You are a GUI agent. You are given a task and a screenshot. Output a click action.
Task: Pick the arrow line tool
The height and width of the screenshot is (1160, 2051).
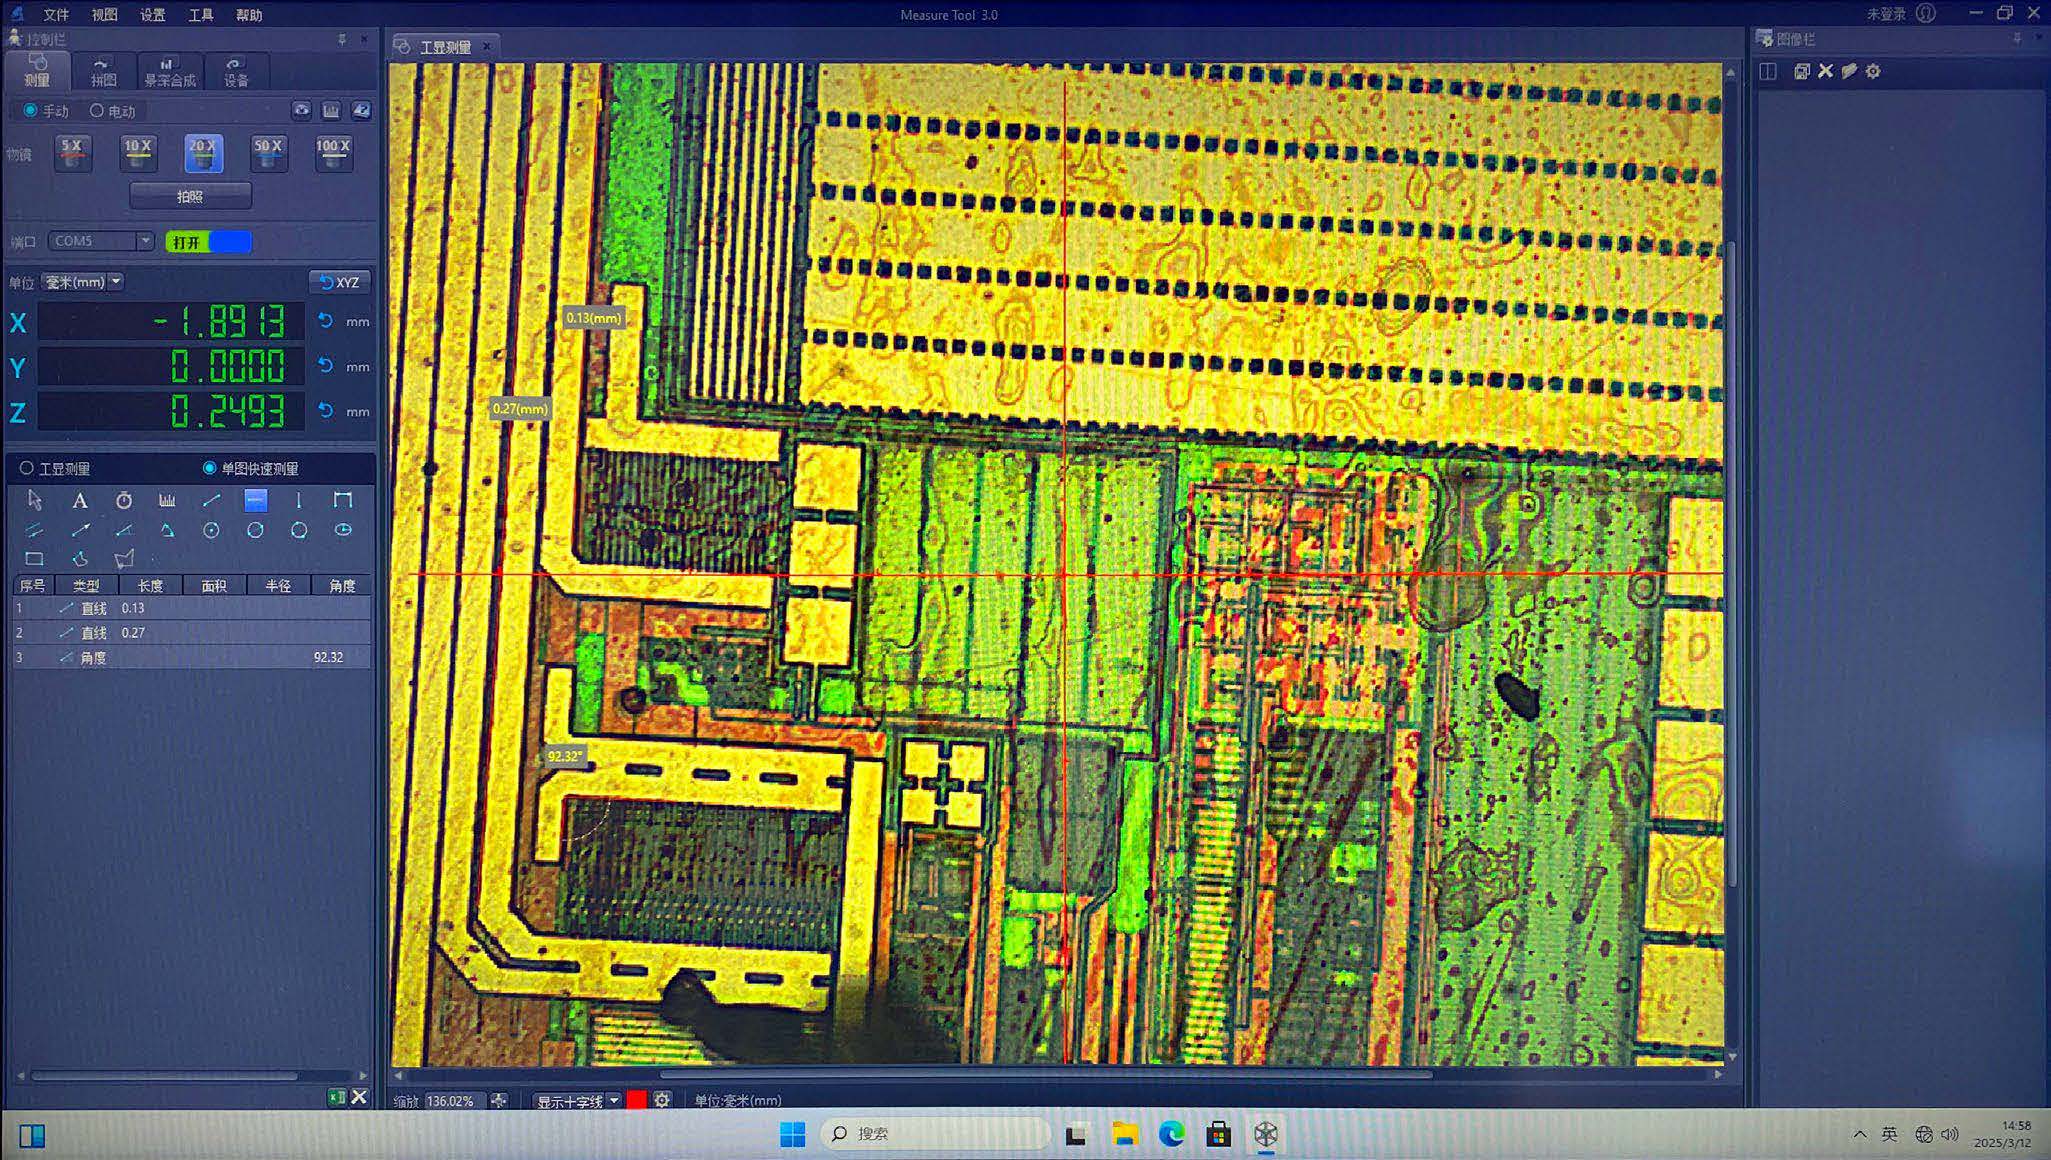[x=80, y=530]
